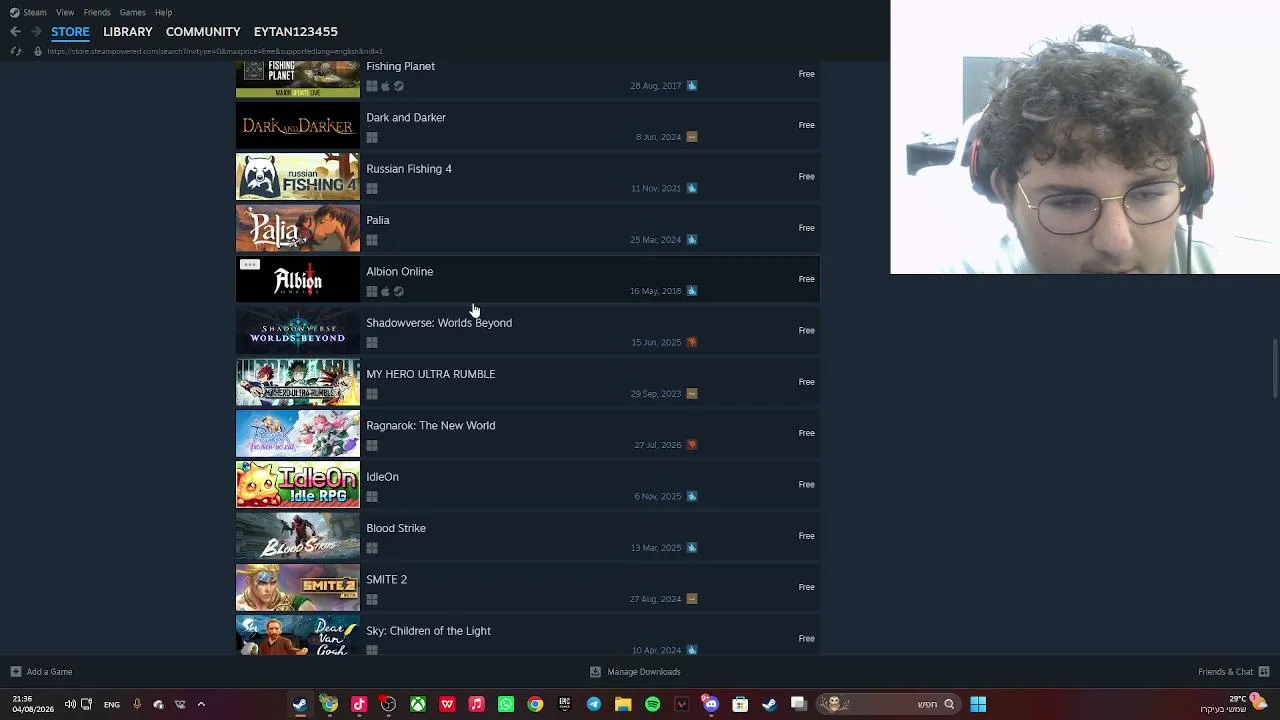Switch to the LIBRARY tab
Screen dimensions: 1280x720
click(x=128, y=32)
